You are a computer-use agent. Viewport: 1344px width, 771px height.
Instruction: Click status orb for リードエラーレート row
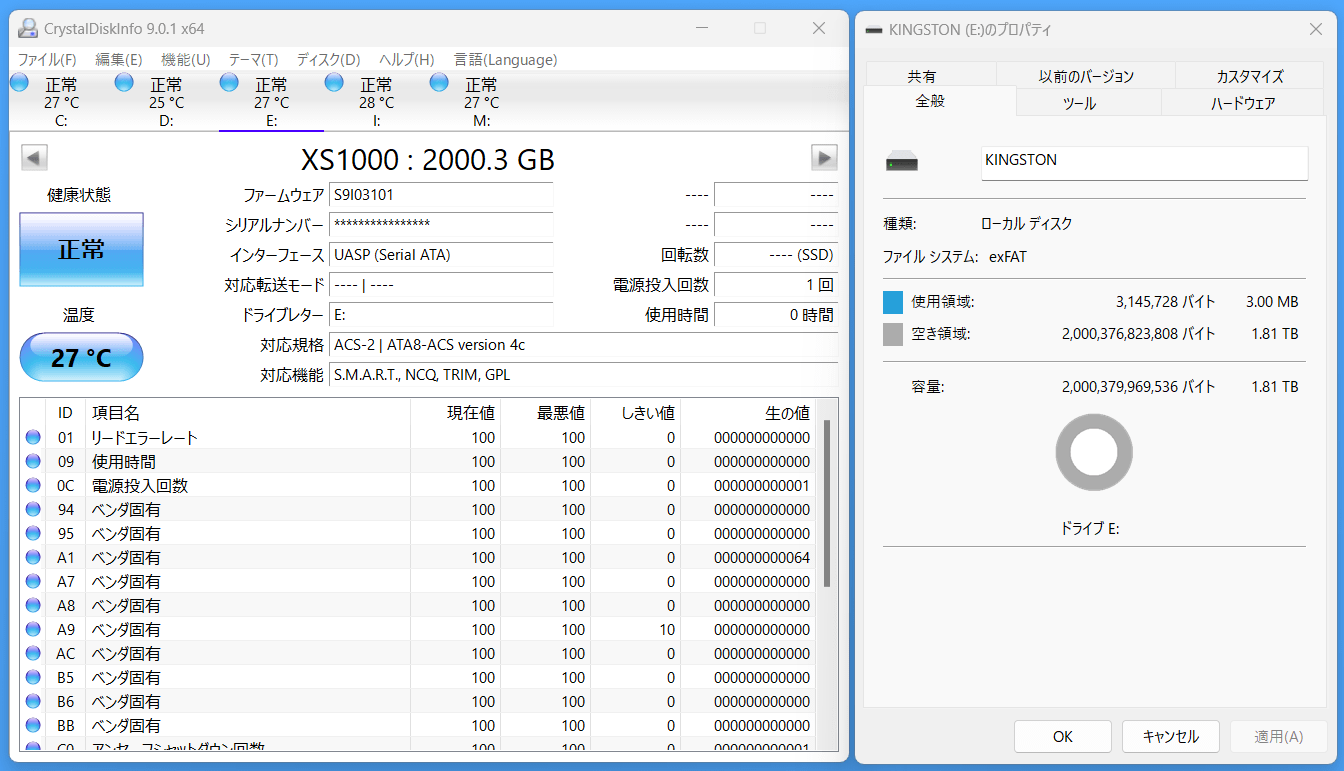click(33, 437)
